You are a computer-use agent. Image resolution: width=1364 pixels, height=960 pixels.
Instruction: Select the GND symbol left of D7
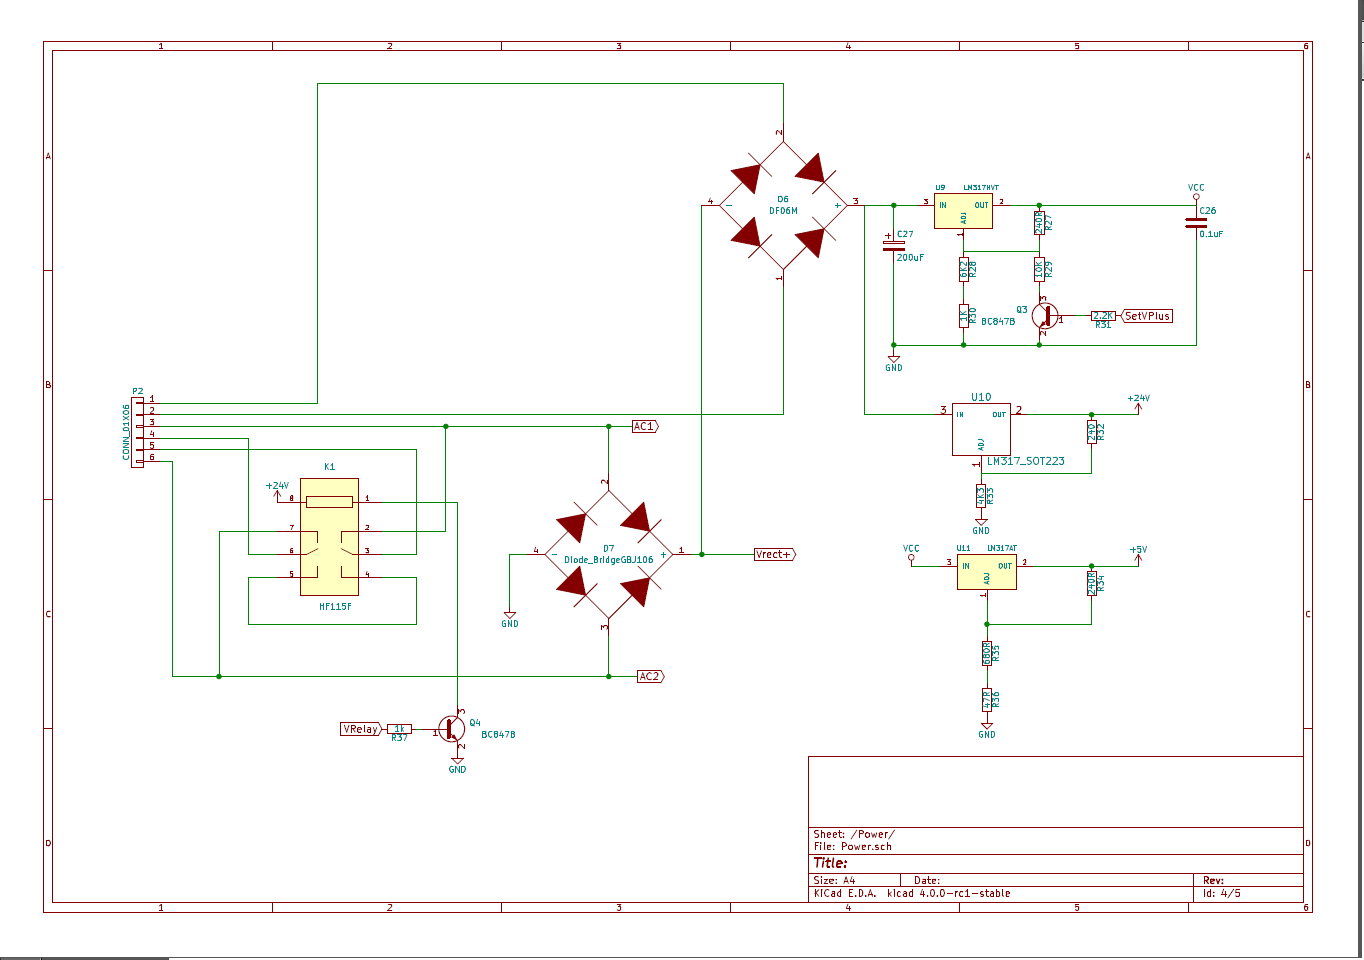point(510,618)
